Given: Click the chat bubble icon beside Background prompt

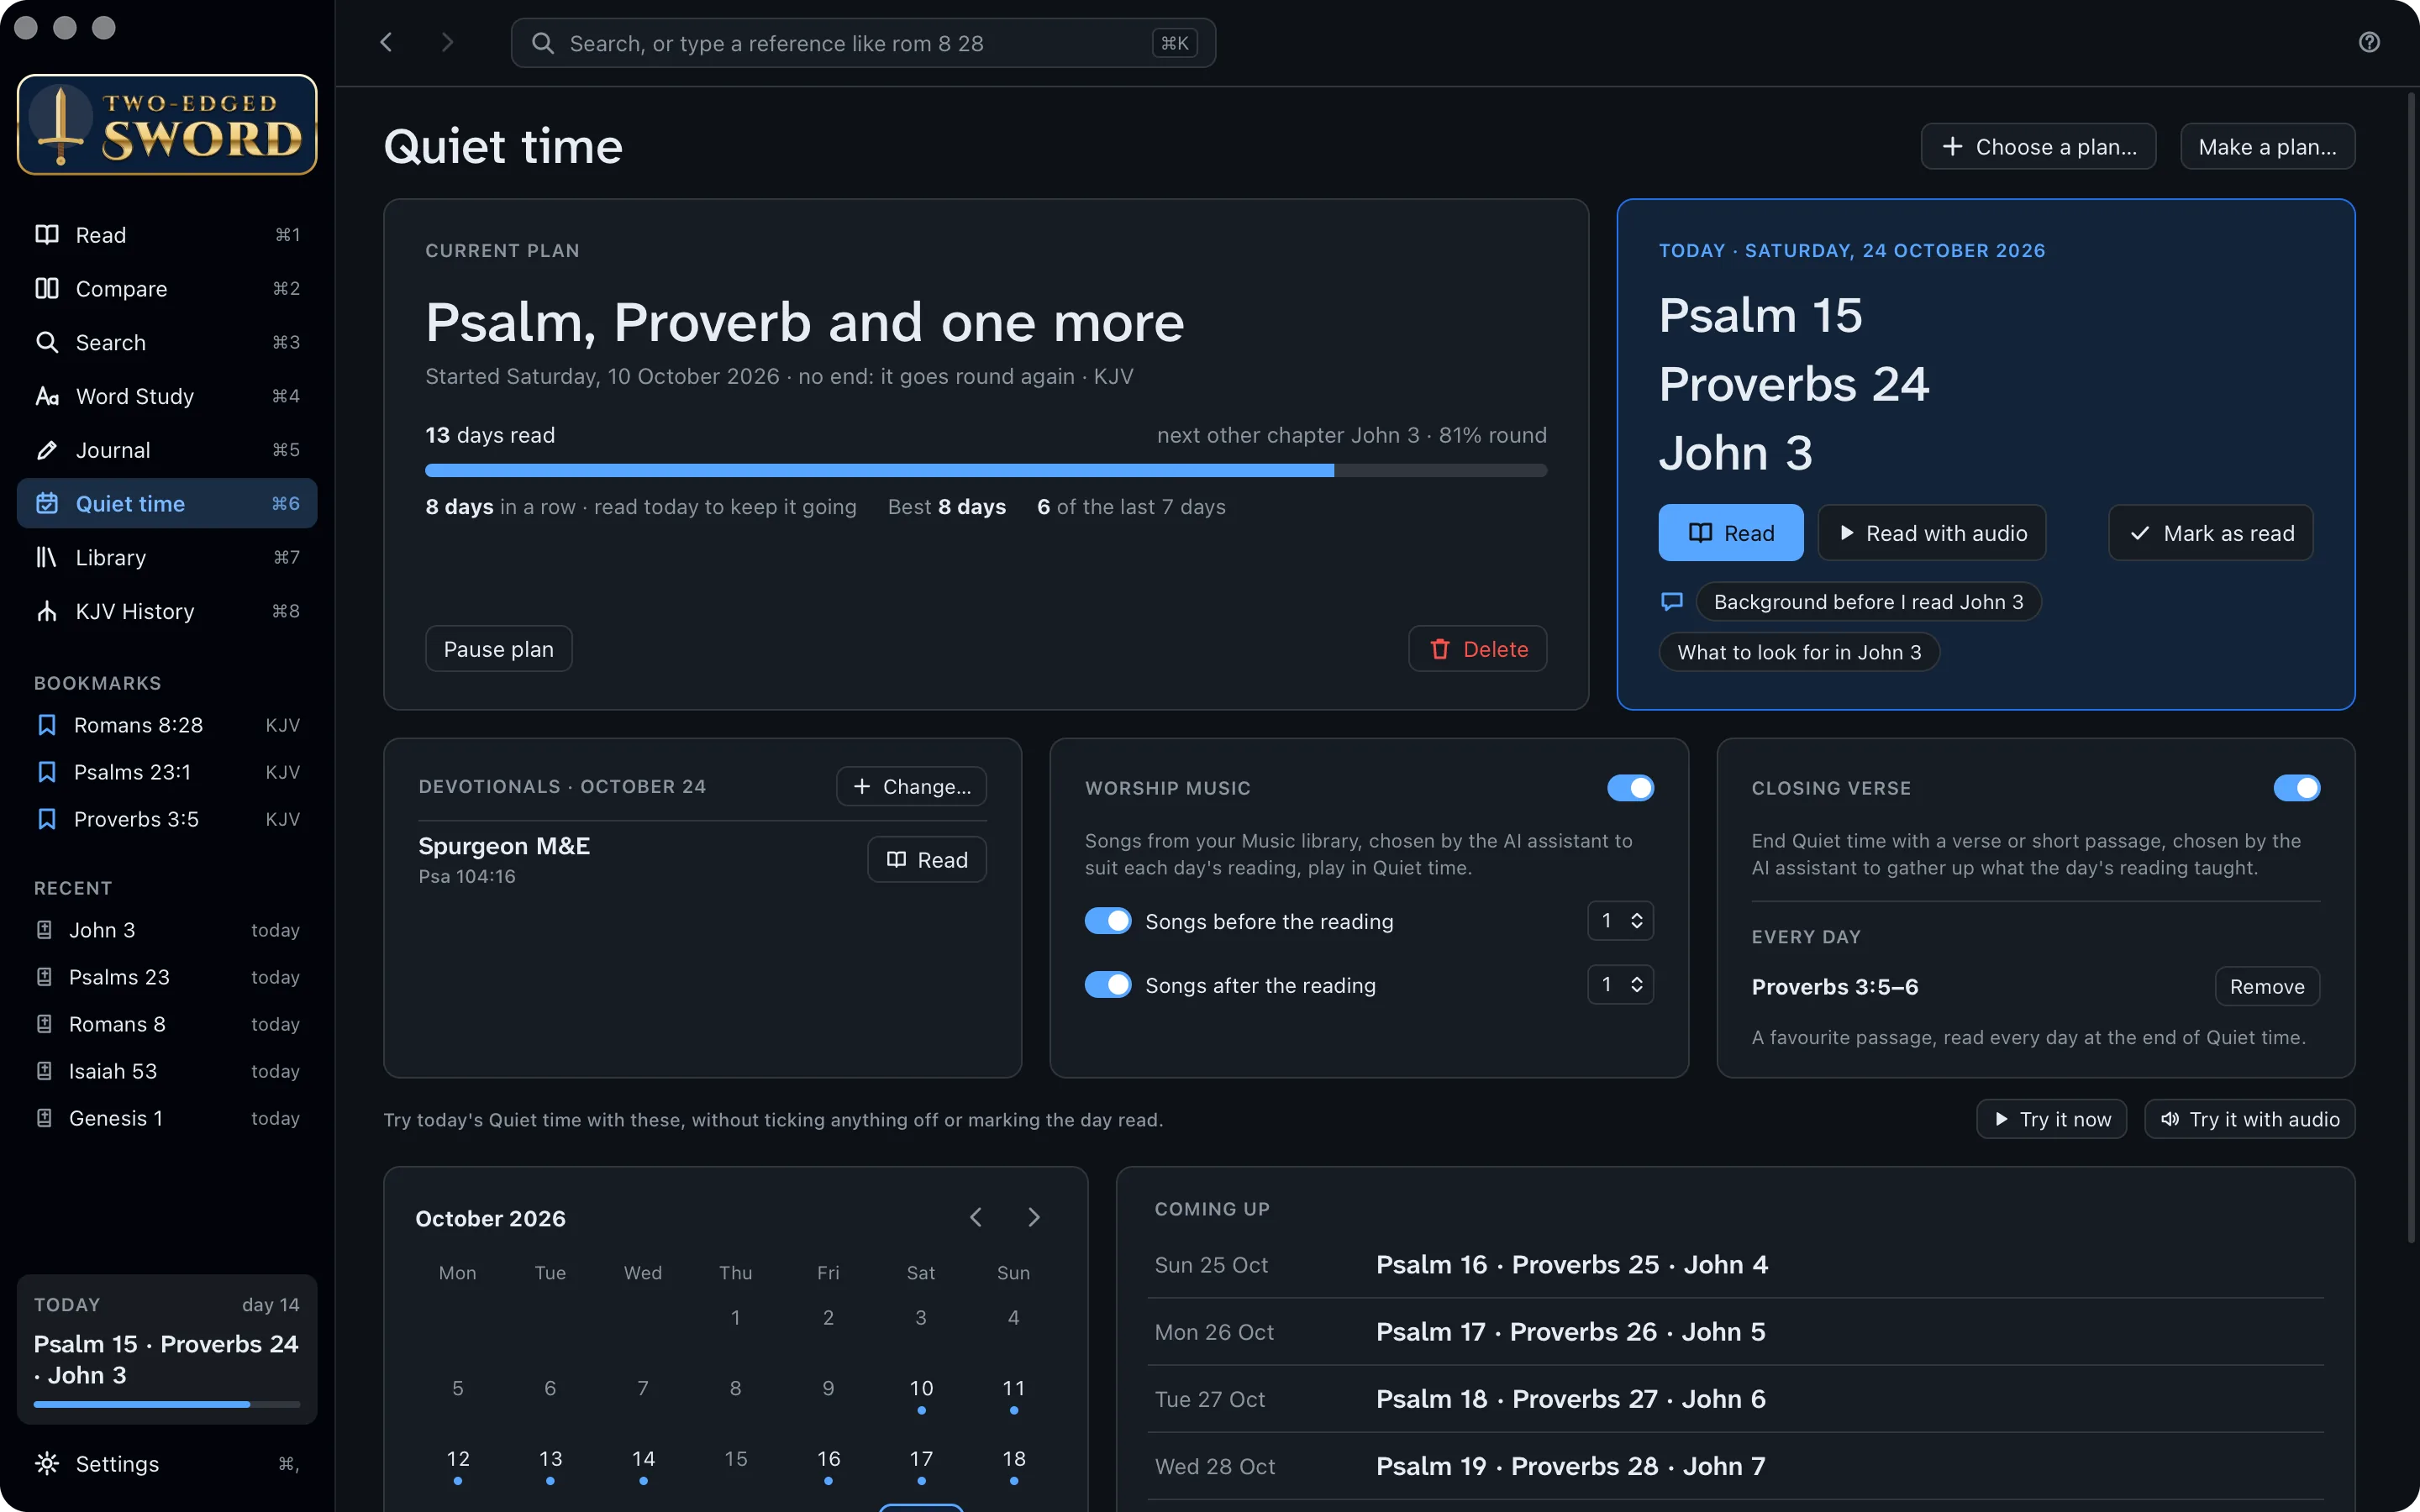Looking at the screenshot, I should [1672, 601].
